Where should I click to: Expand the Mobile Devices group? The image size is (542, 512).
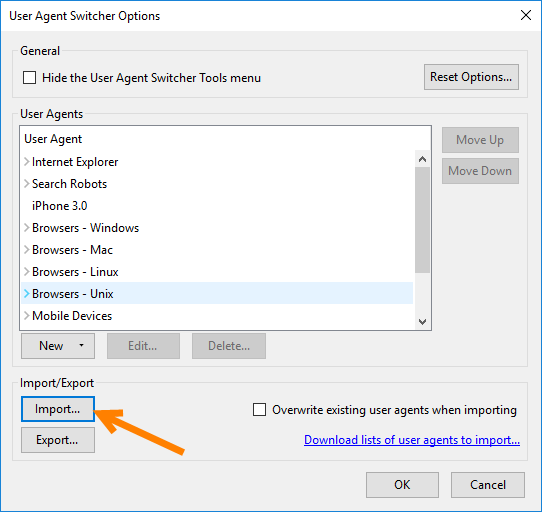[x=27, y=316]
